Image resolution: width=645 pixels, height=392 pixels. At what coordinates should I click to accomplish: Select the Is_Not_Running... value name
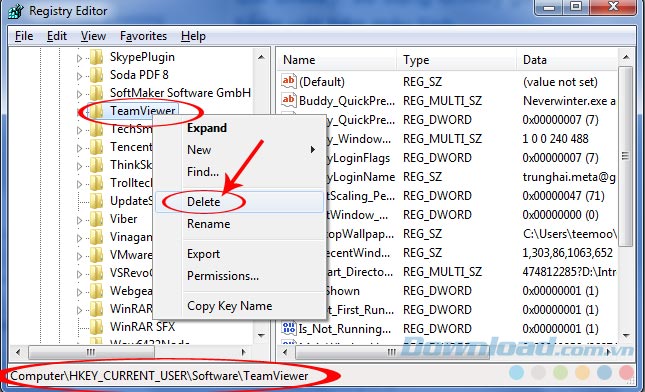(345, 329)
